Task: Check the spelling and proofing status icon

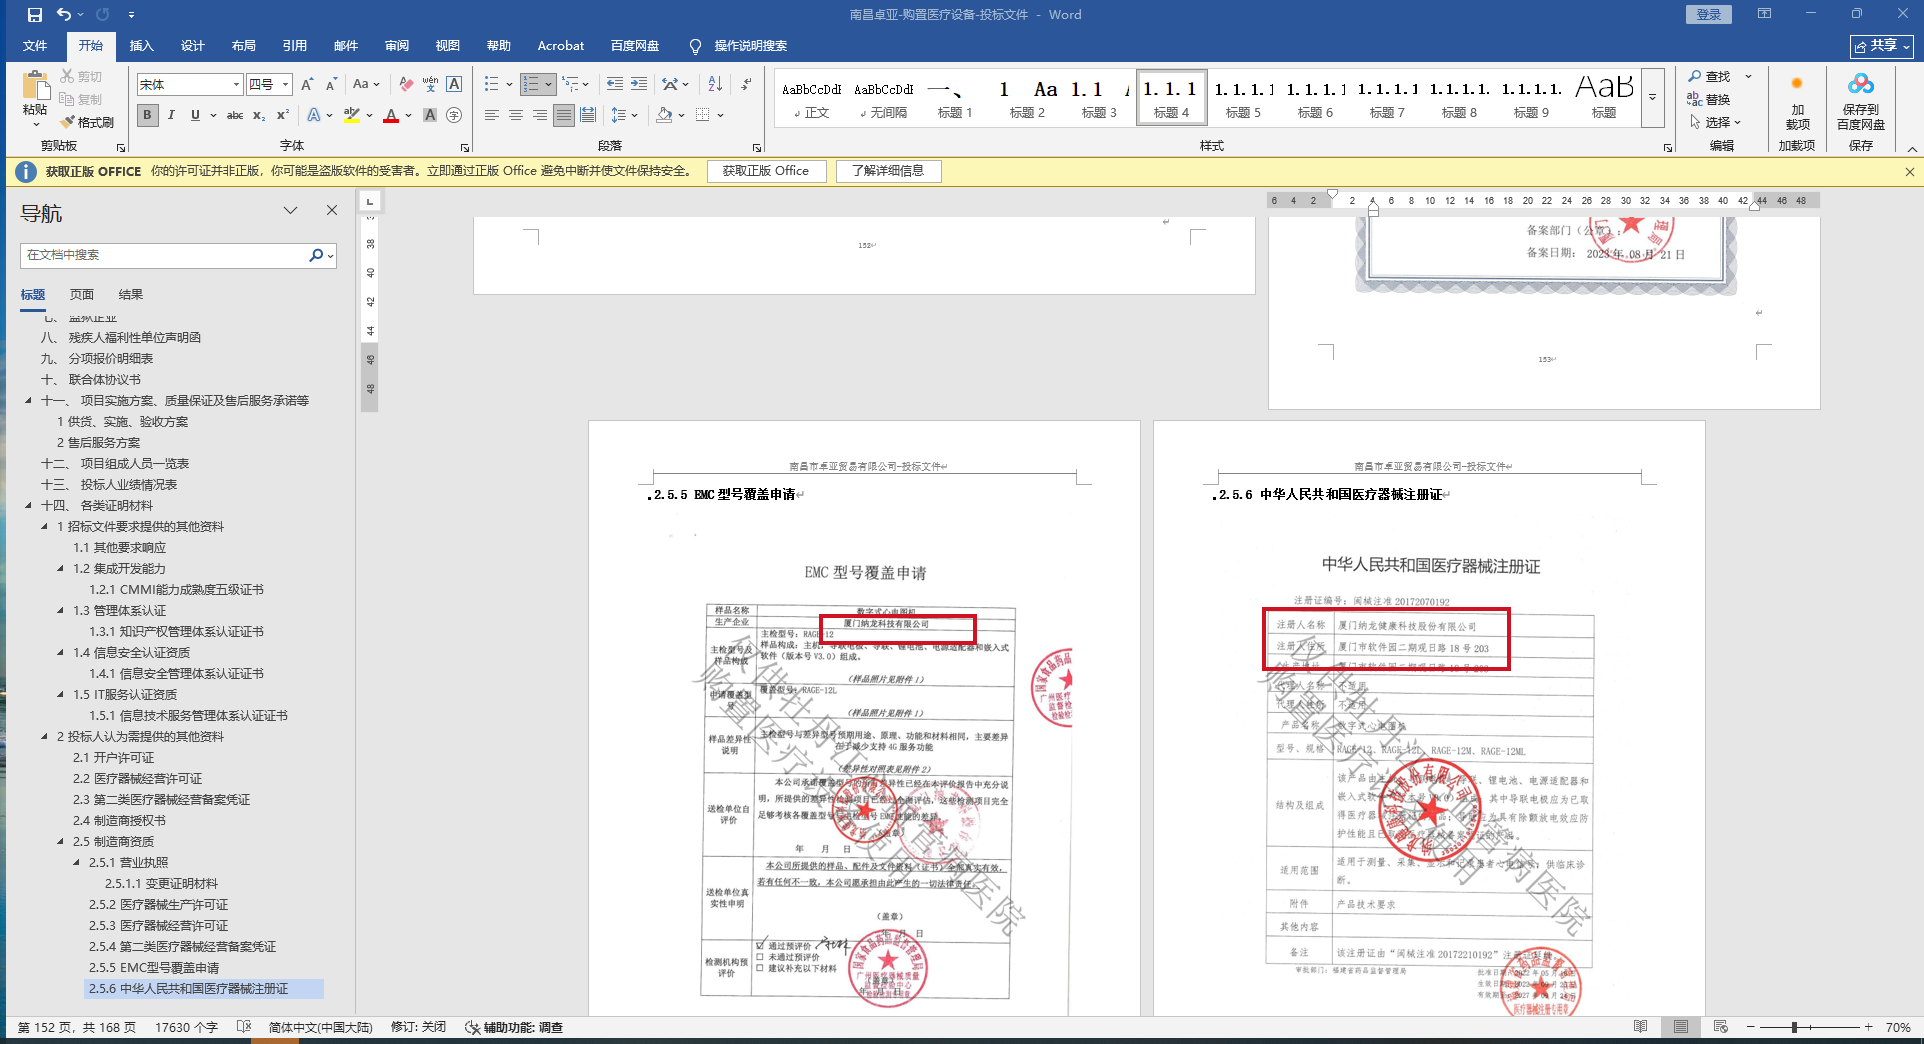Action: point(244,1027)
